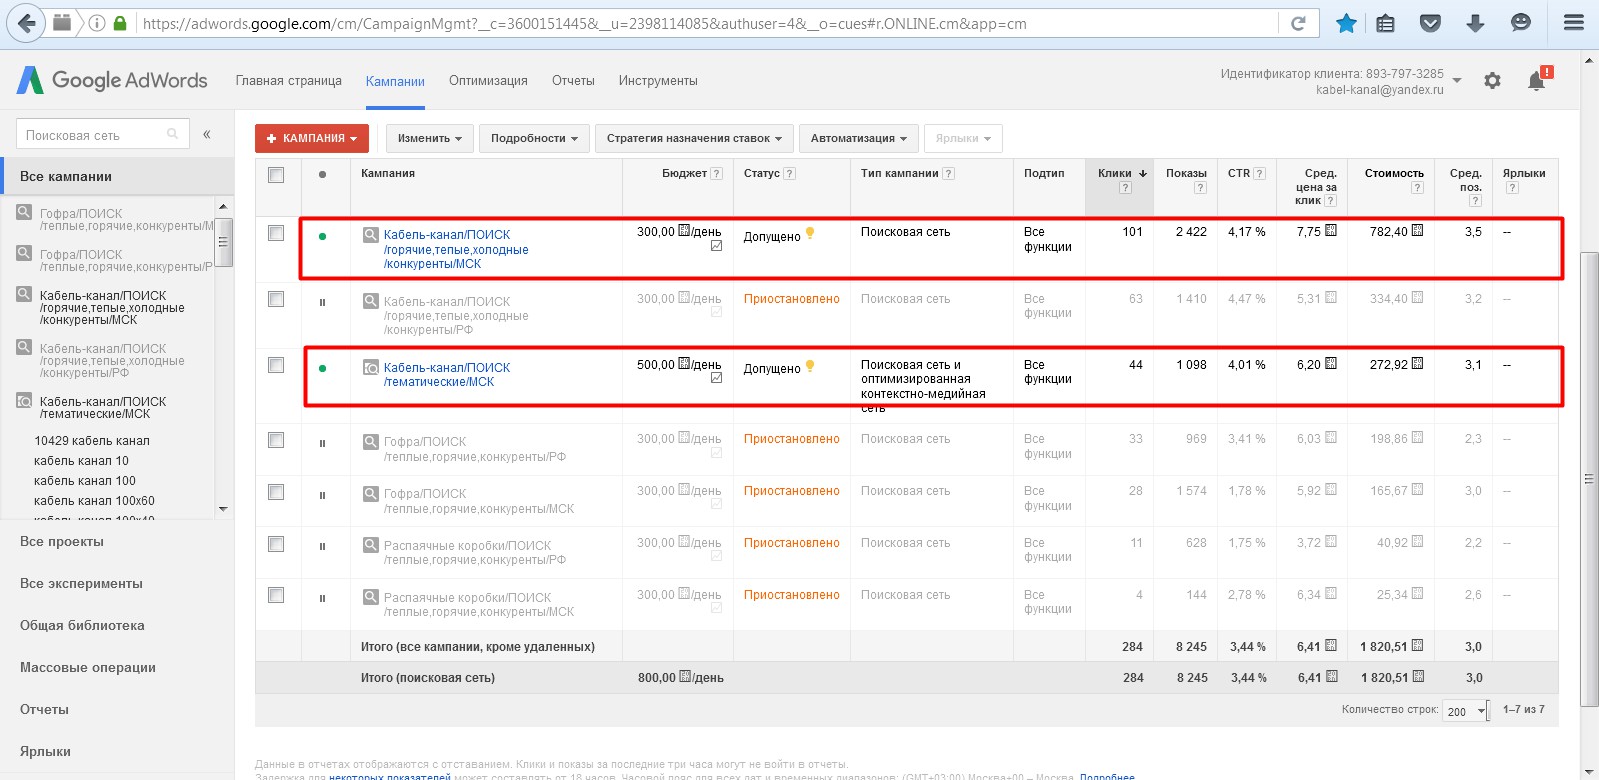This screenshot has height=780, width=1599.
Task: Click the sidebar campaign list scrollbar thumb
Action: [x=223, y=241]
